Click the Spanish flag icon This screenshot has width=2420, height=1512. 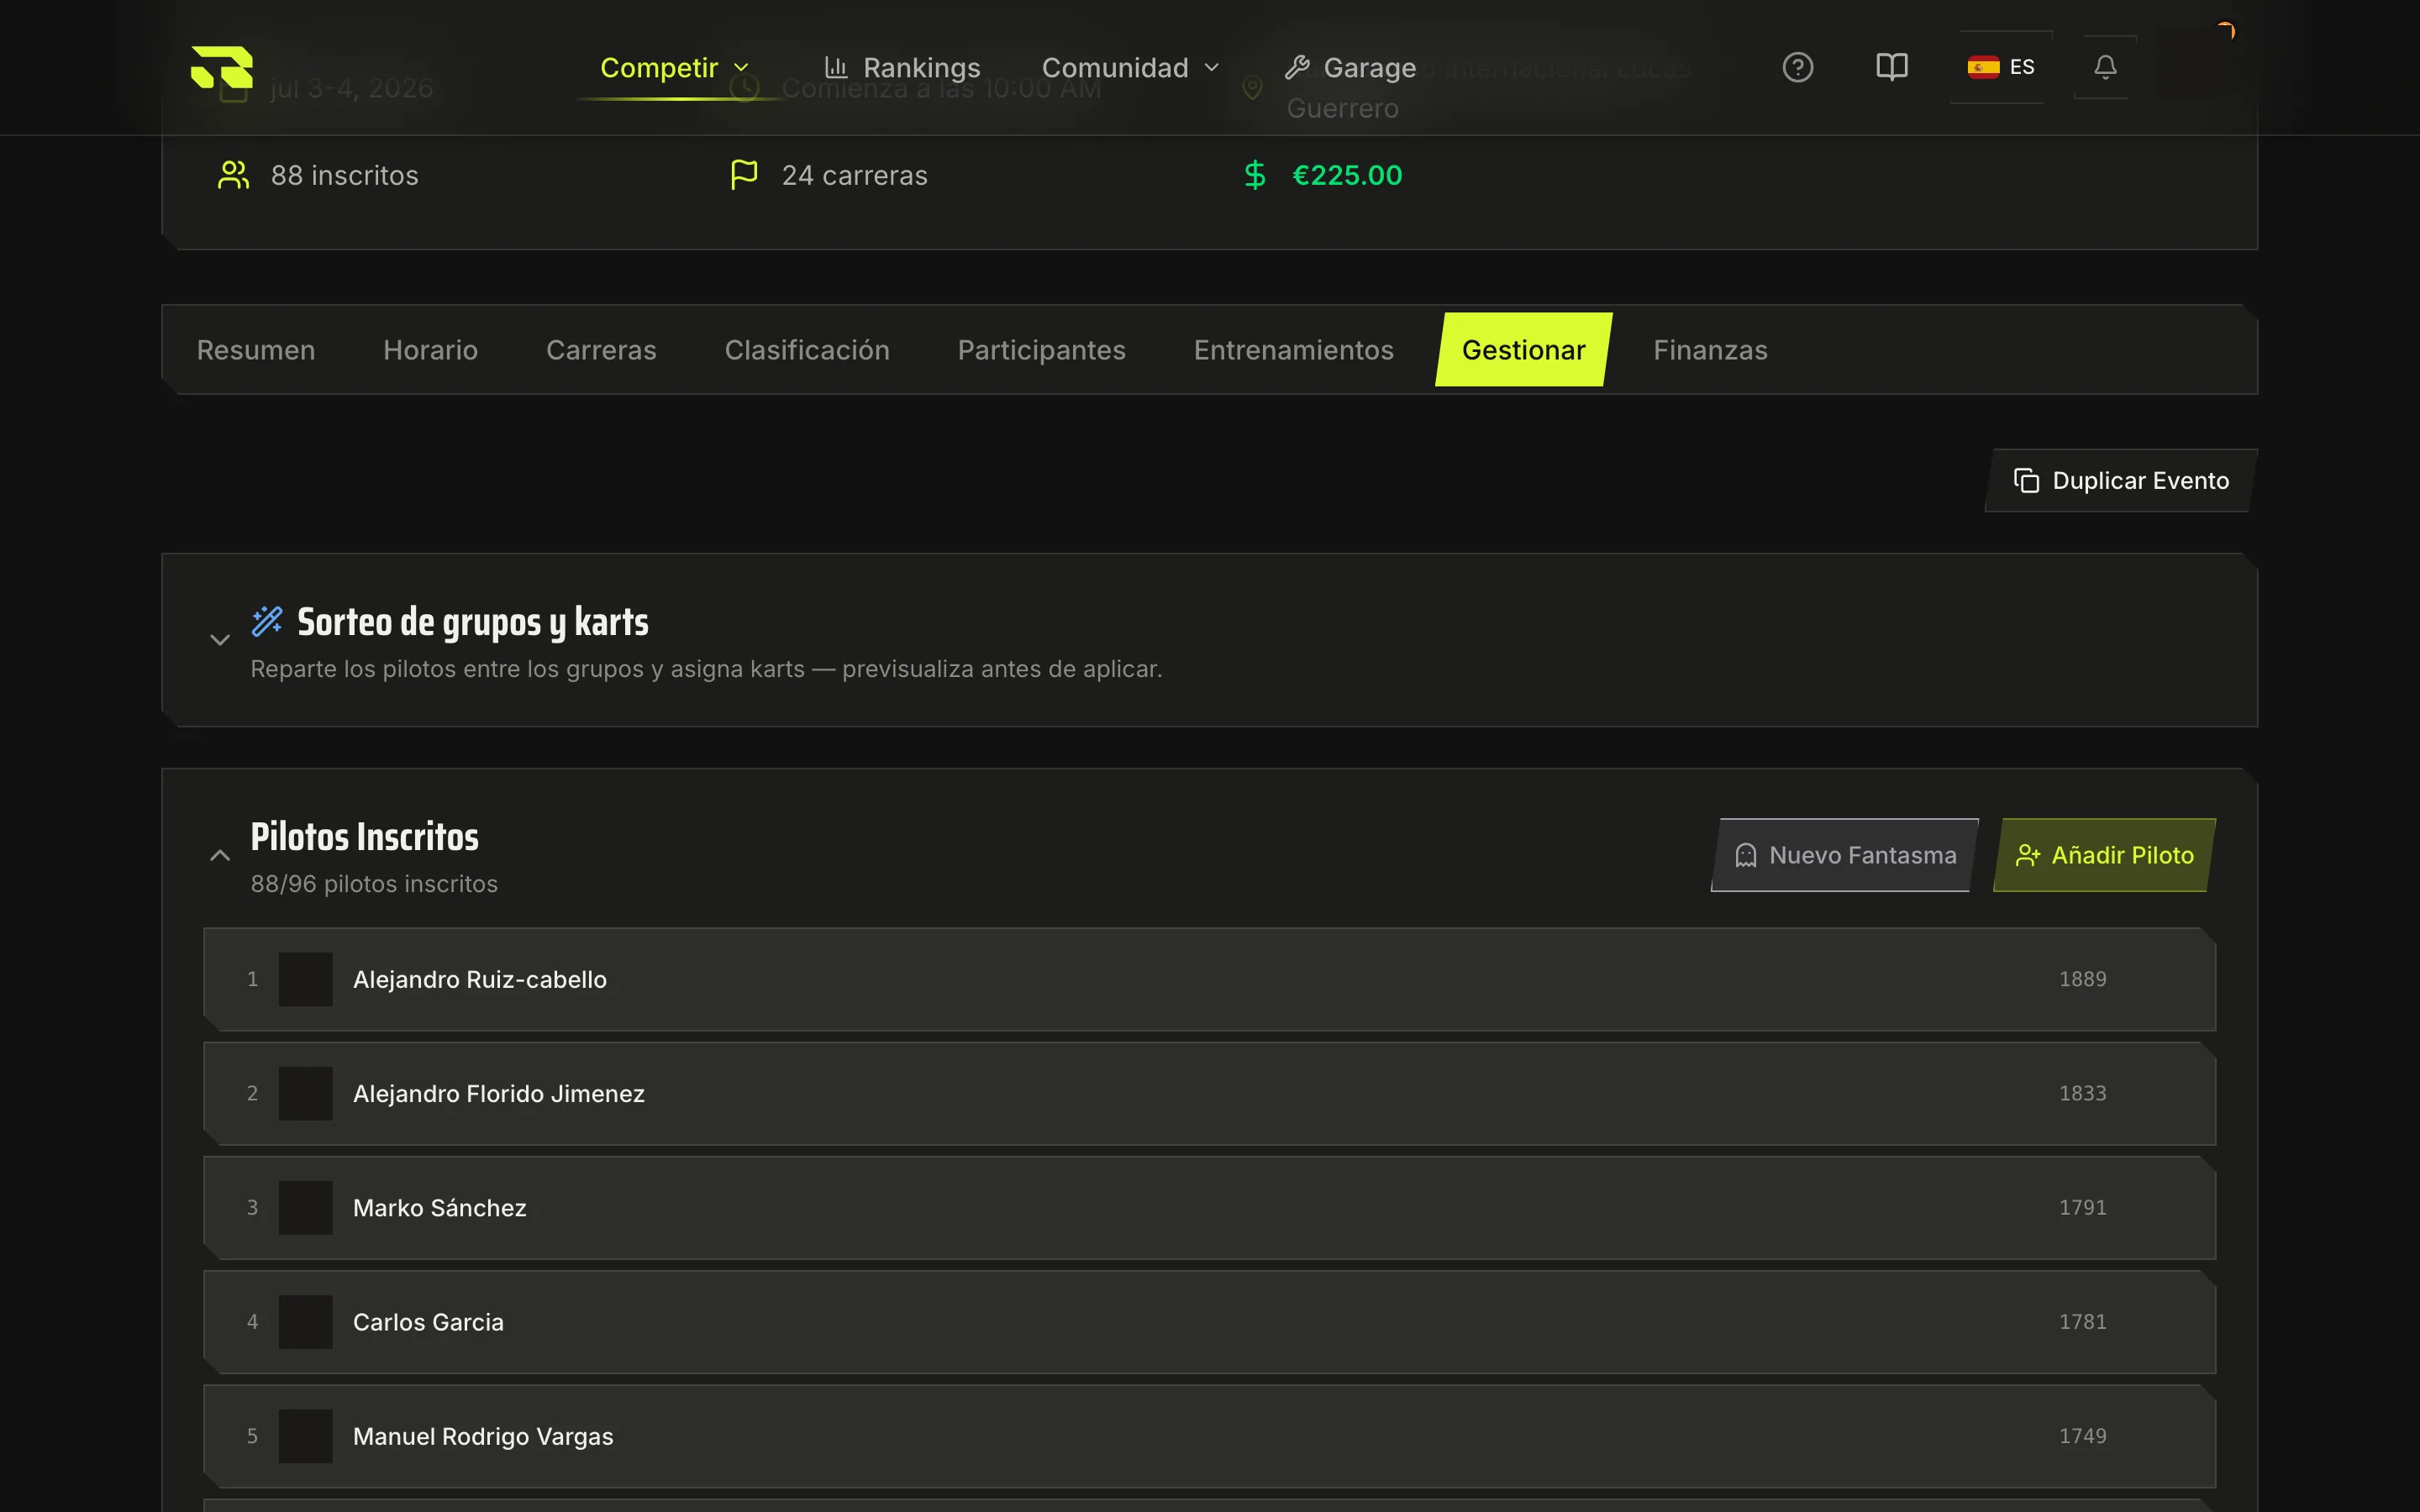[1983, 67]
